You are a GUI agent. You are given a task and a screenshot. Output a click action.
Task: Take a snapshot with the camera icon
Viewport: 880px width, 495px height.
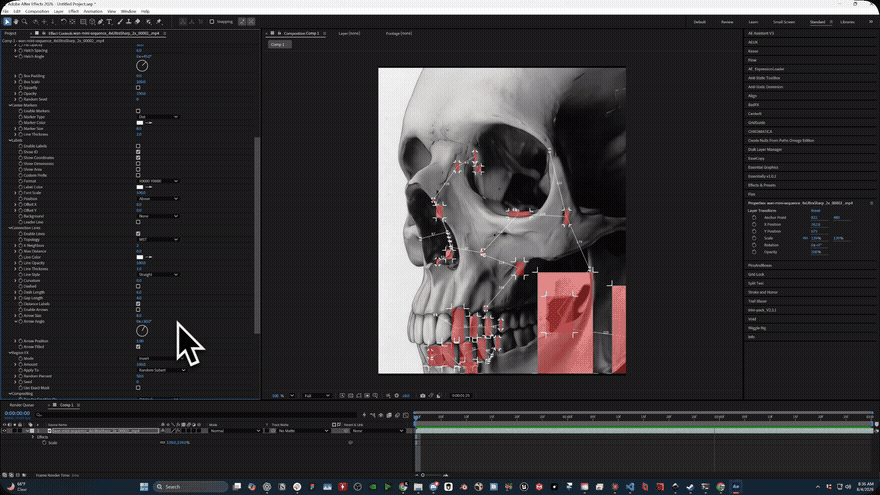[423, 396]
